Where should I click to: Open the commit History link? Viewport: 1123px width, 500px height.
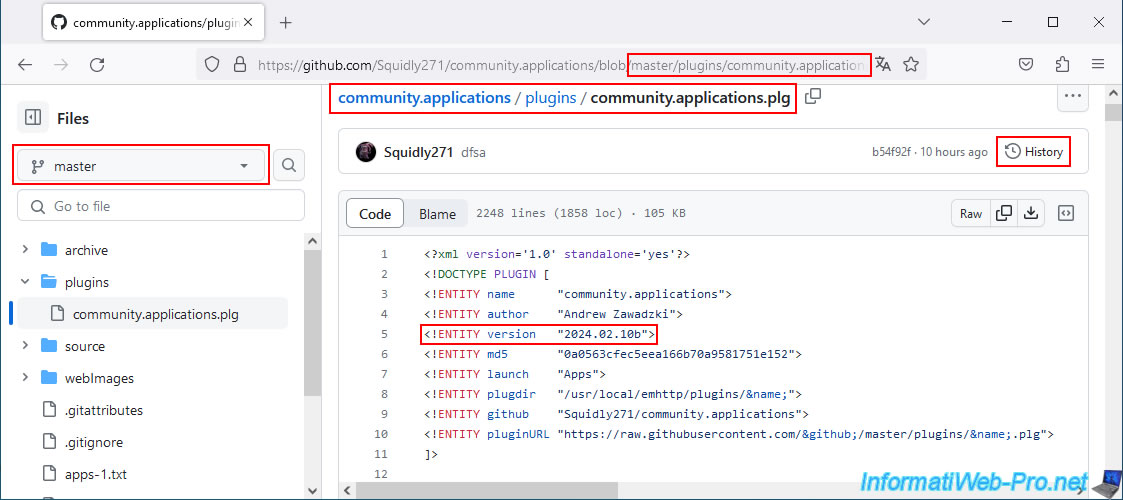[x=1033, y=152]
